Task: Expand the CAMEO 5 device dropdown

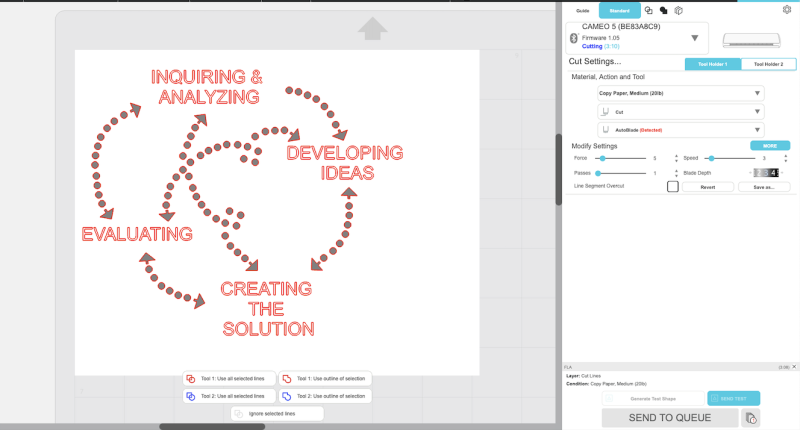Action: [x=695, y=38]
